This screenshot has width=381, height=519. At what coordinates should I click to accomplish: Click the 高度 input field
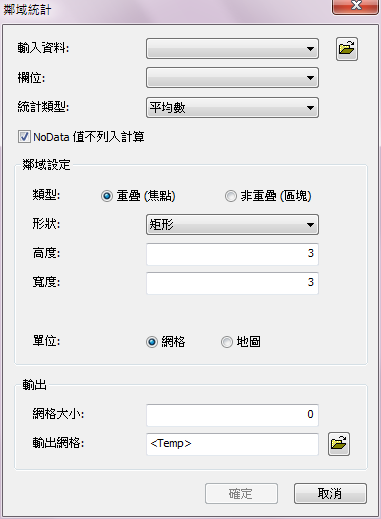point(232,254)
